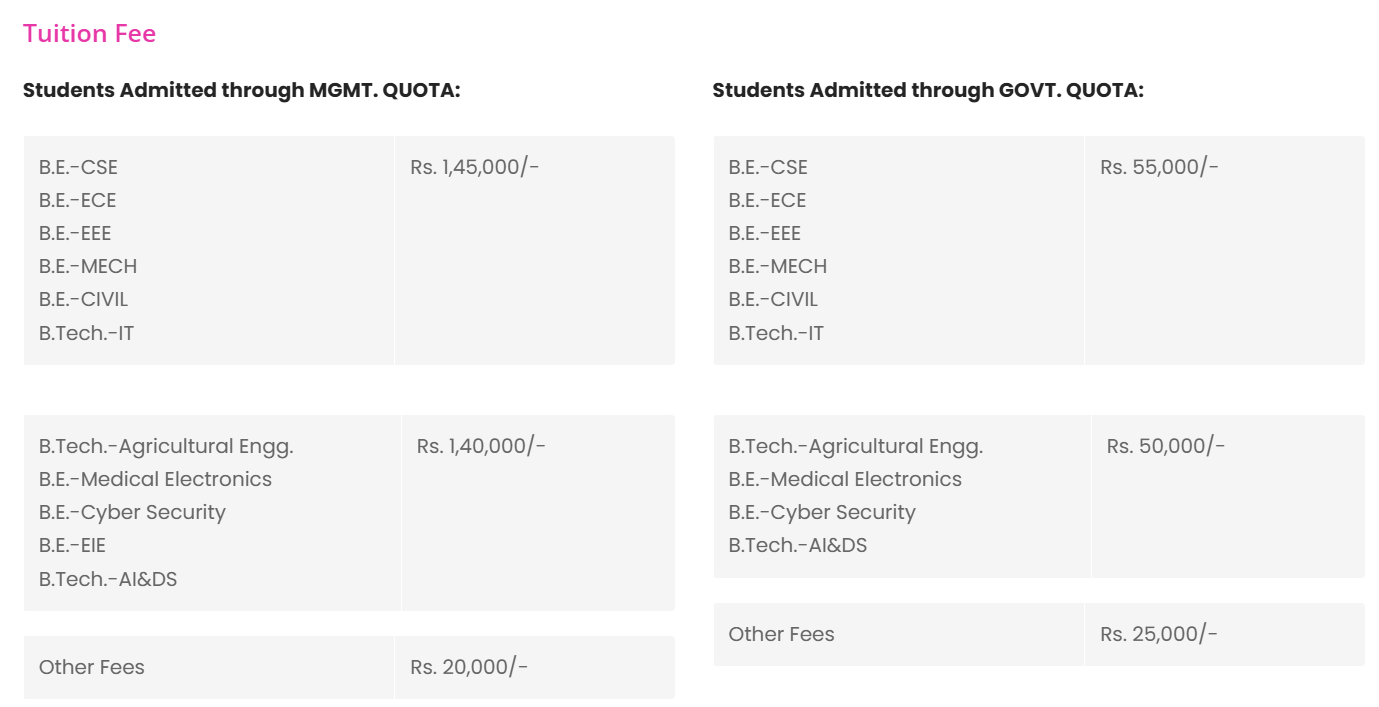Click the Rs. 1,45,000/- fee amount

tap(474, 167)
